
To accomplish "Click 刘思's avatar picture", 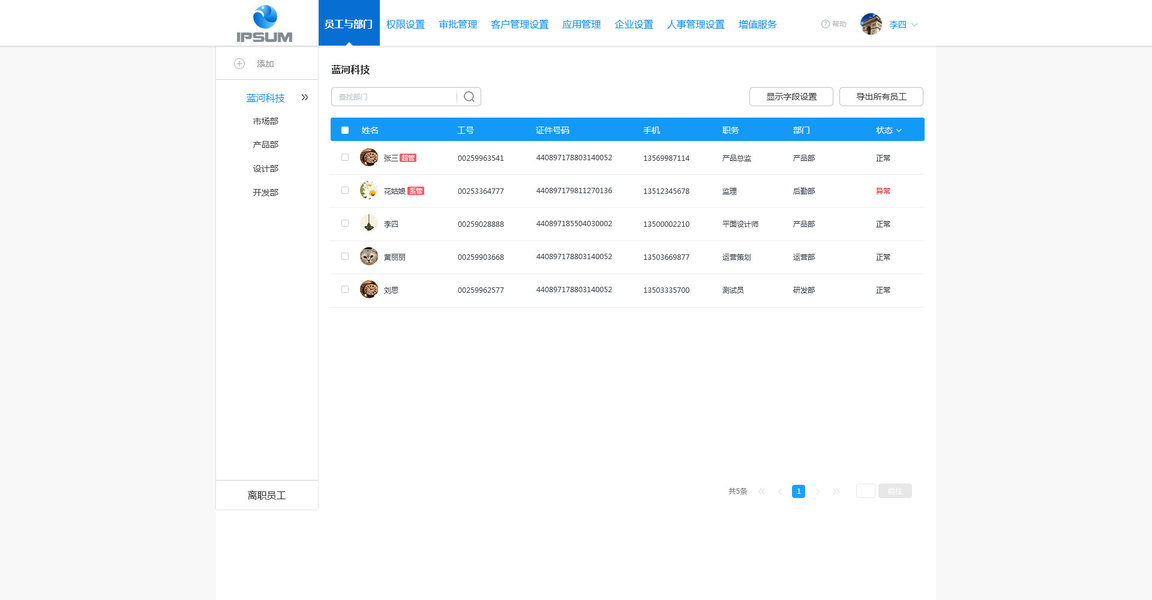I will 369,289.
